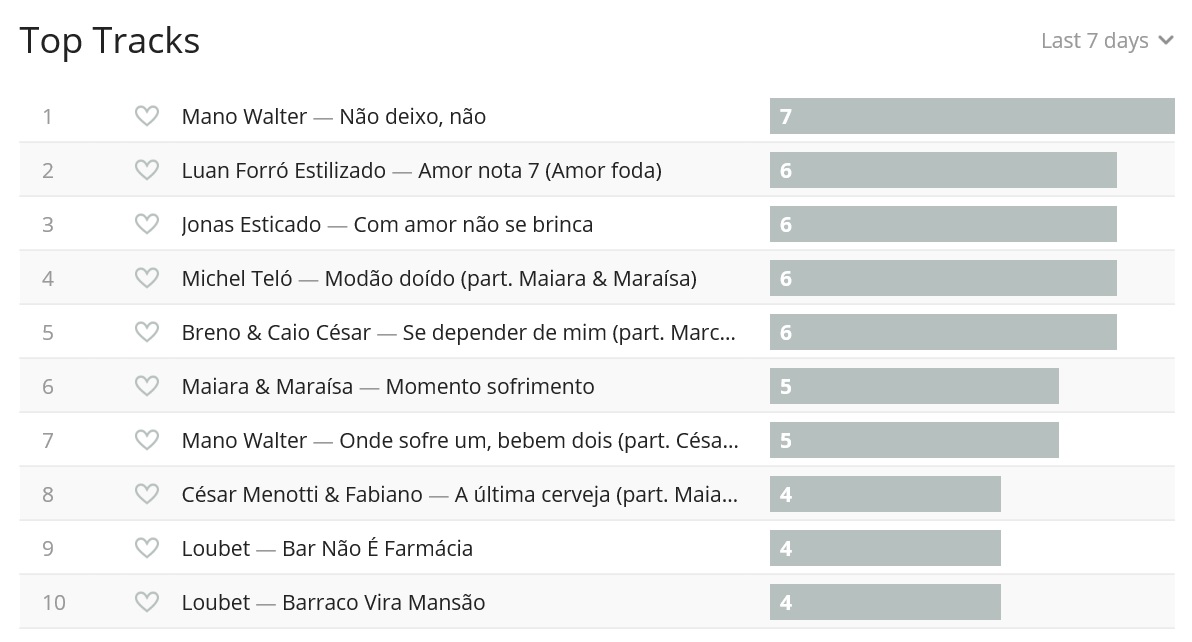Image resolution: width=1192 pixels, height=642 pixels.
Task: Love the track Não deixo, não
Action: click(147, 117)
